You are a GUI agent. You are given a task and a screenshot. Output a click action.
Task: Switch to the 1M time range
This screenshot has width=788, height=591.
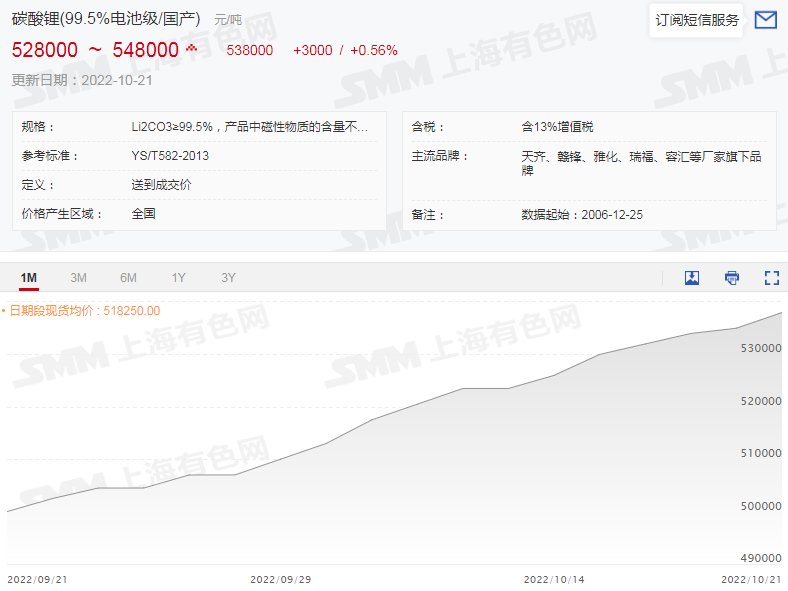[29, 278]
